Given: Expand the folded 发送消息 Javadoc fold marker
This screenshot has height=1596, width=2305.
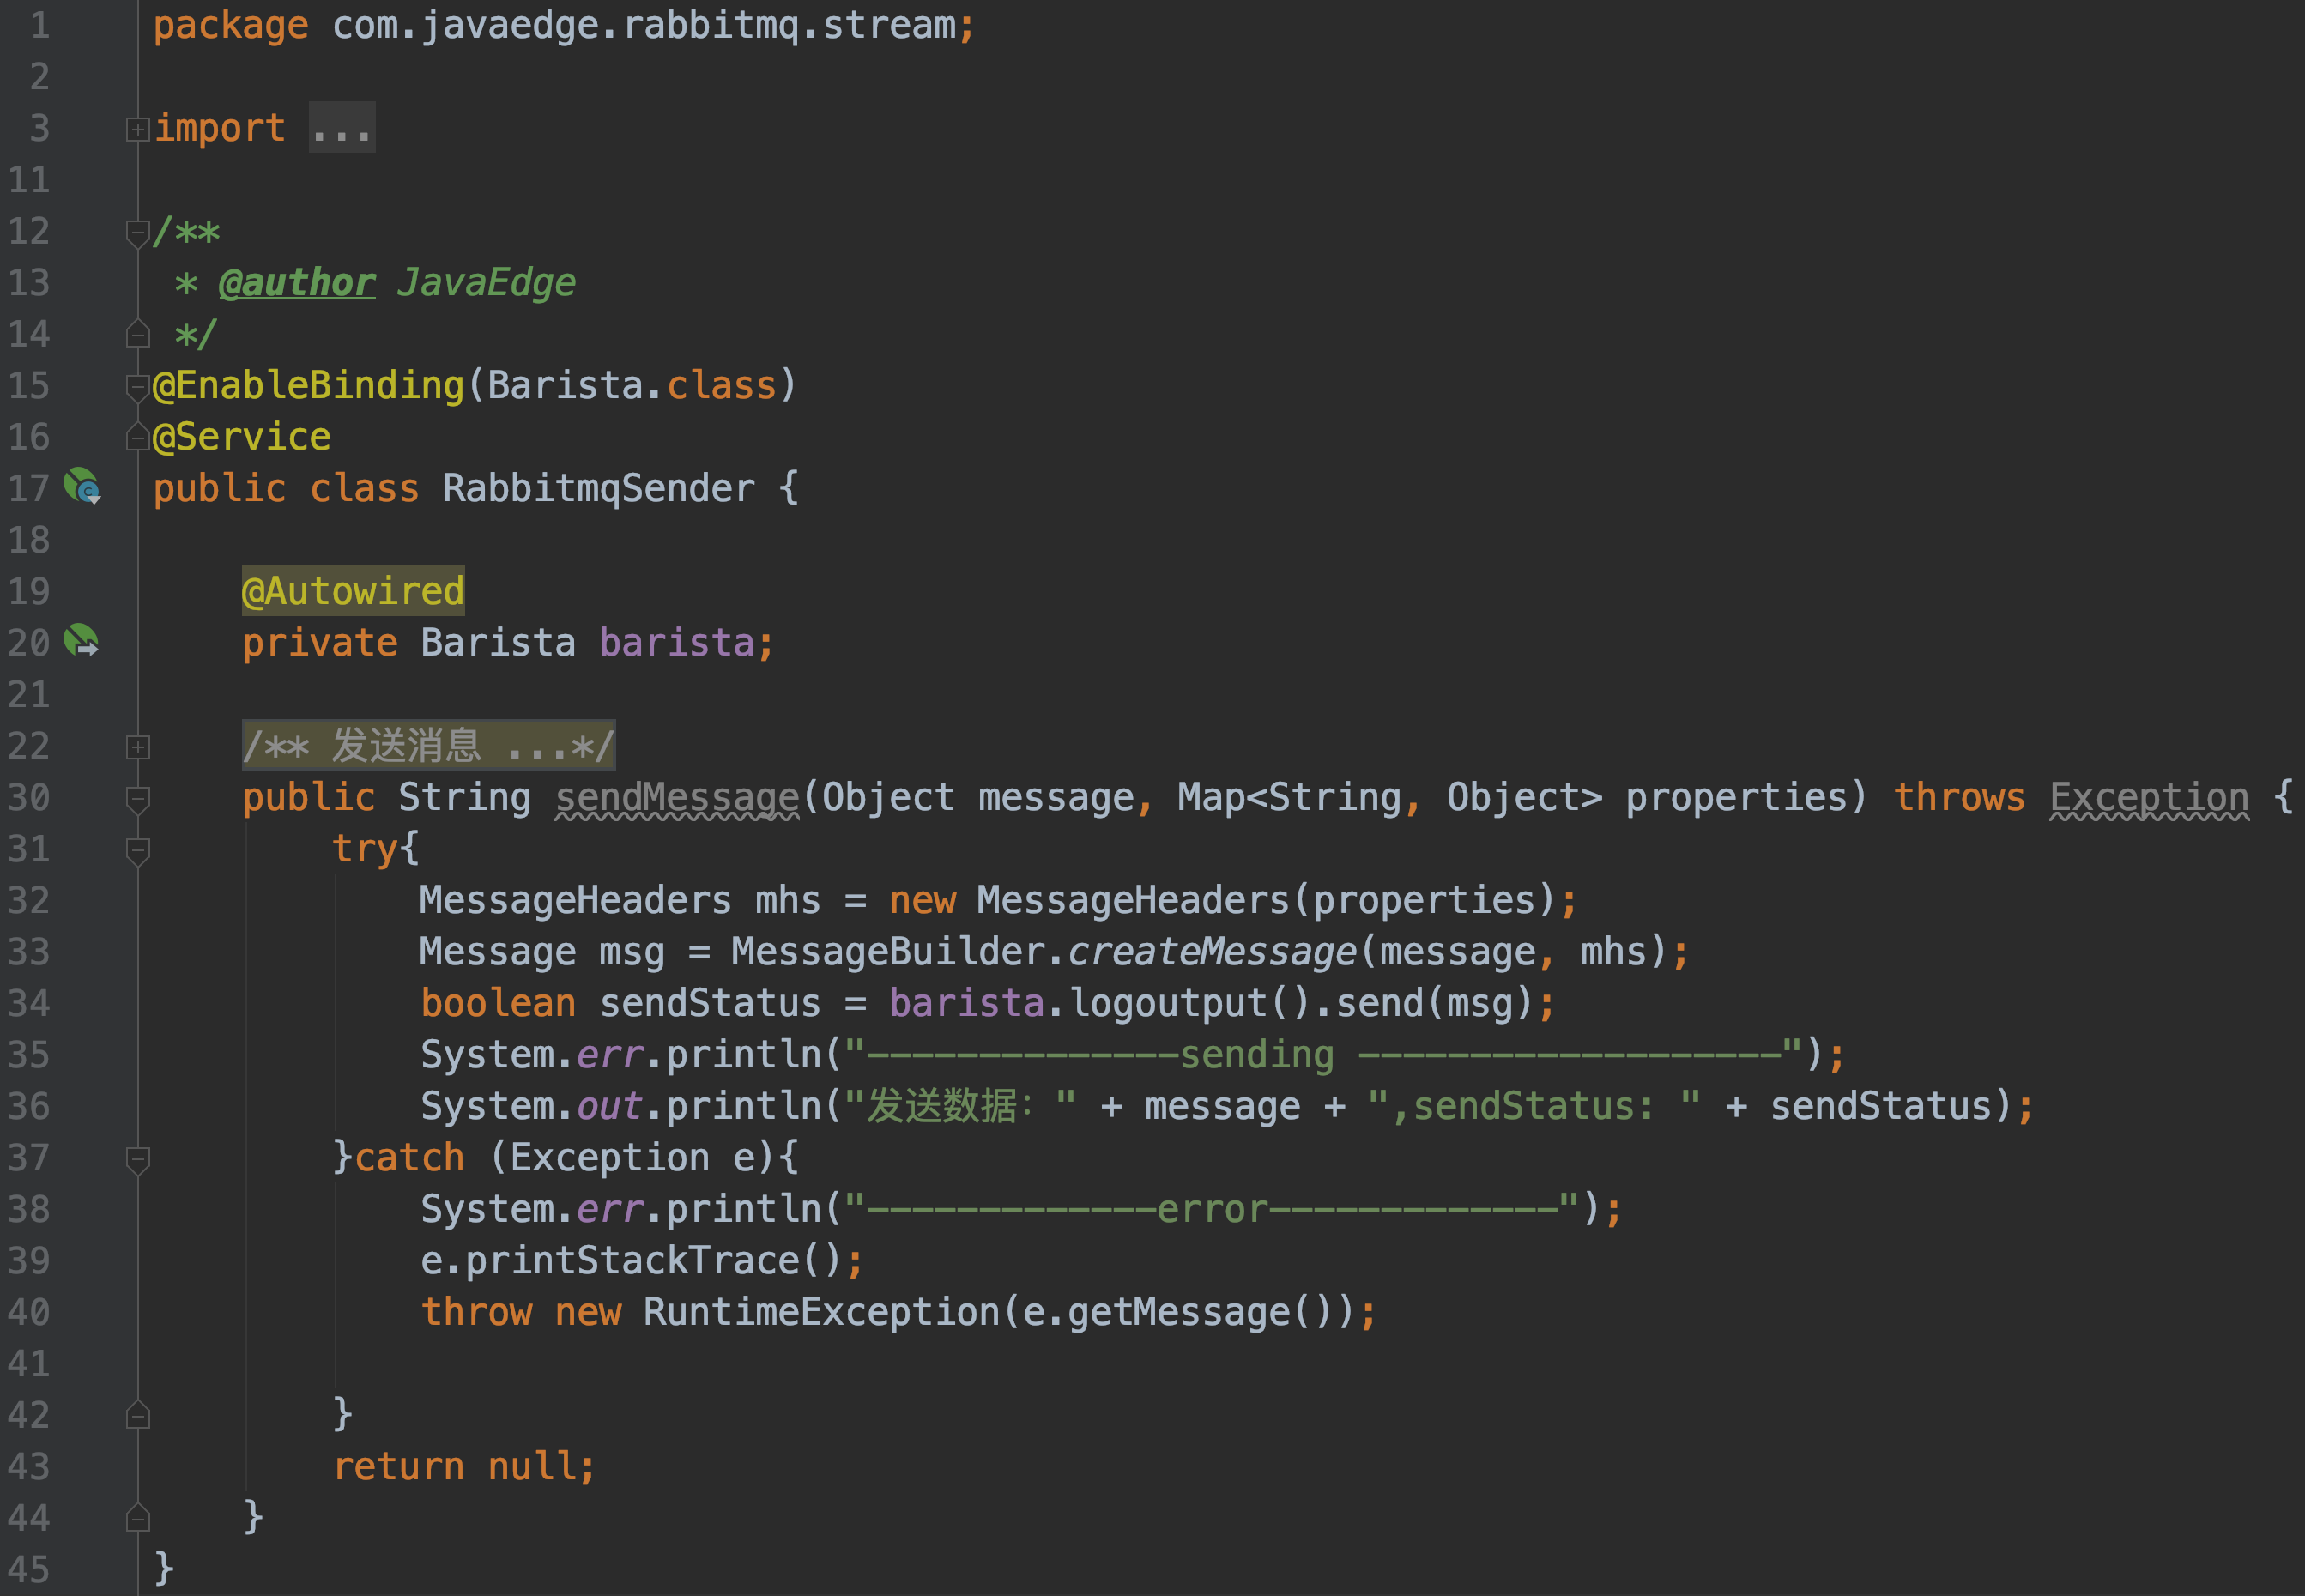Looking at the screenshot, I should tap(138, 747).
